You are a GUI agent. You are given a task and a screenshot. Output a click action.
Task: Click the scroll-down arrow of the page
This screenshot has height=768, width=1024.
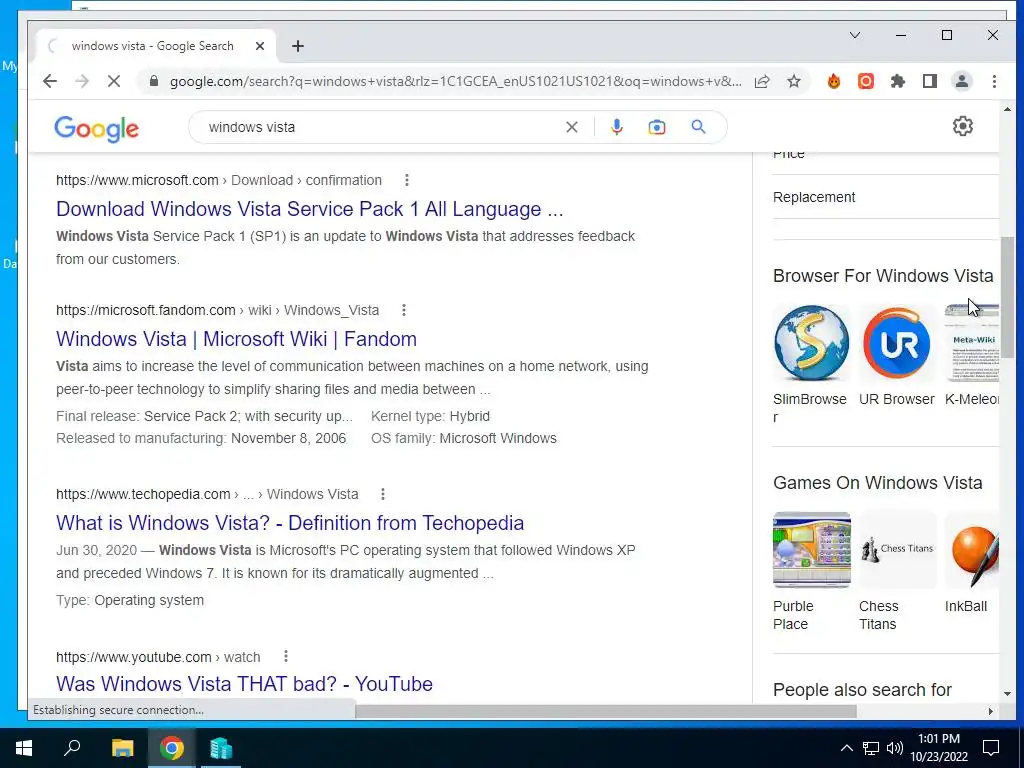1007,694
